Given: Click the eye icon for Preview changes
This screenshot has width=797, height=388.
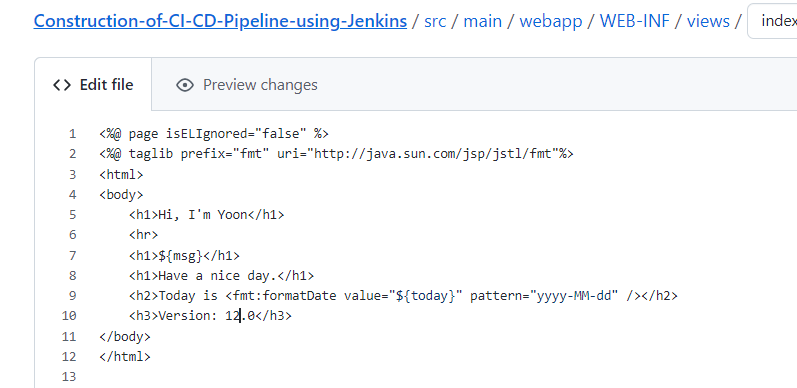Looking at the screenshot, I should coord(185,85).
